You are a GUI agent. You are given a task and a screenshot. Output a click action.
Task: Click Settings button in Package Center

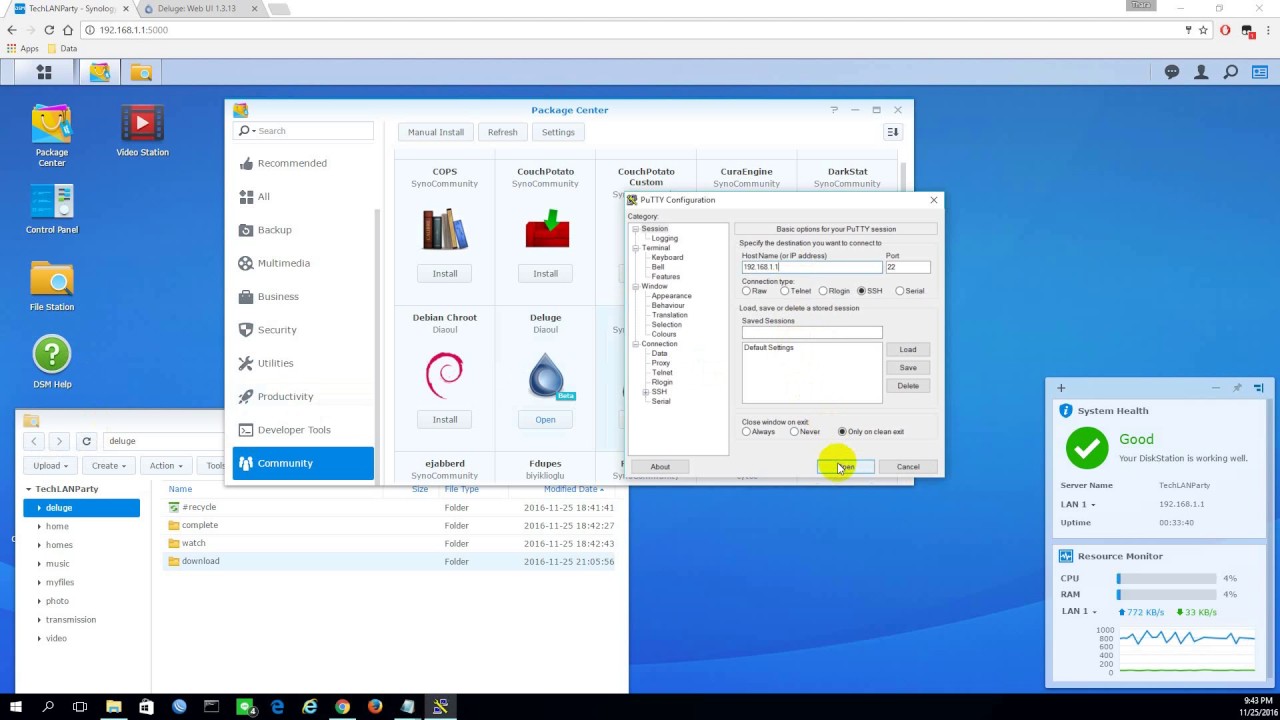(x=558, y=132)
